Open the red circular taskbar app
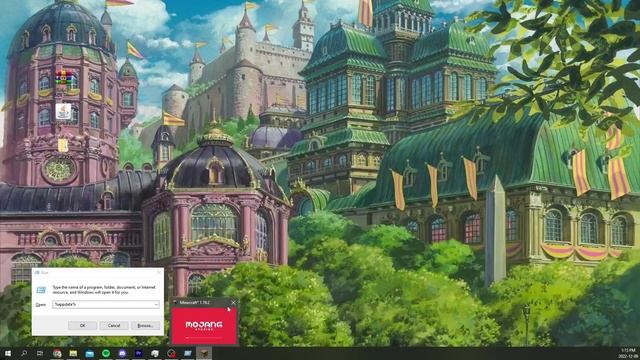 [171, 353]
